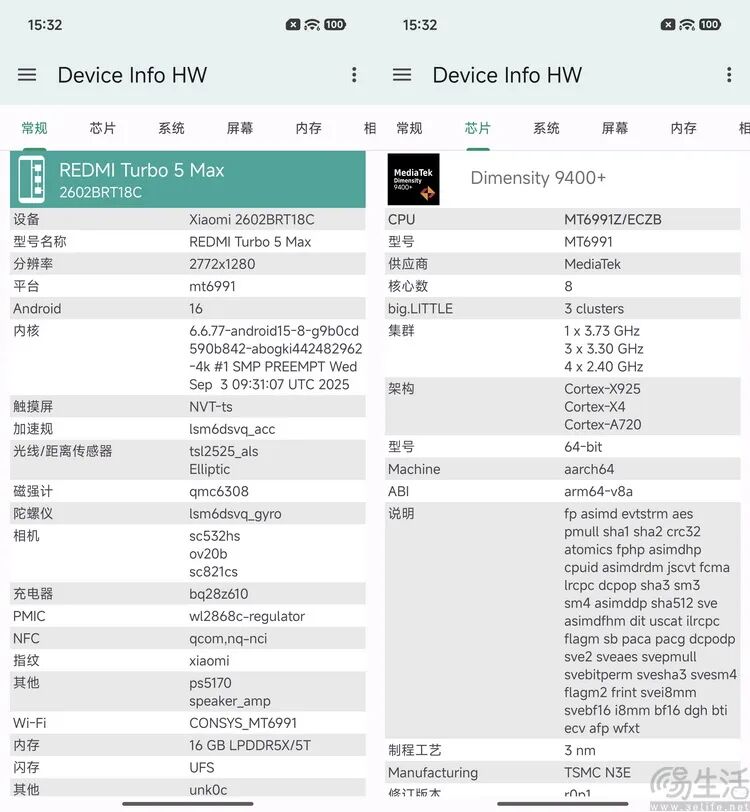Tap the Cortex-X925 architecture entry
Screen dimensions: 750x812
click(602, 389)
